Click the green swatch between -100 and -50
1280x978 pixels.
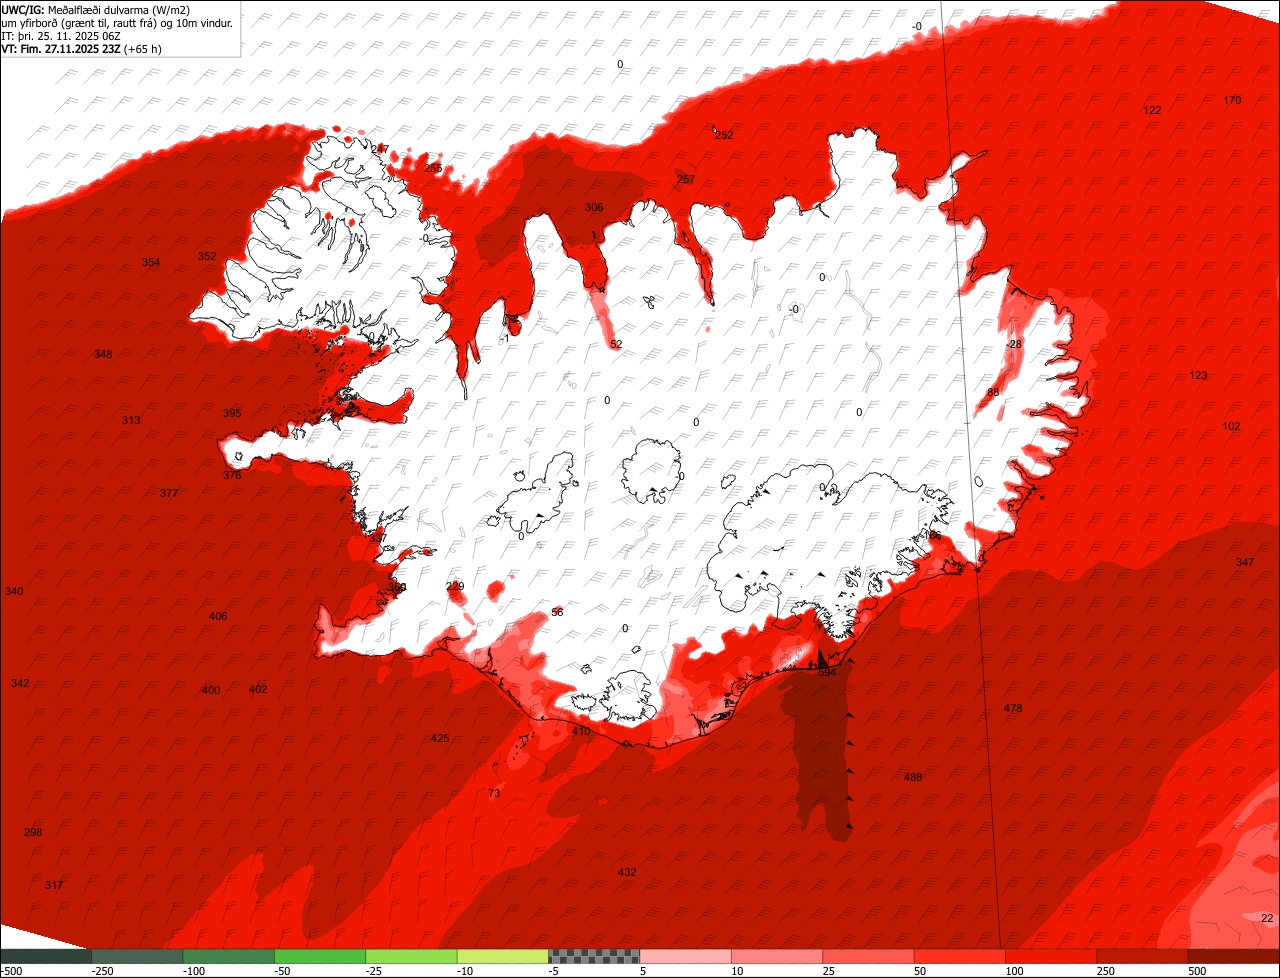pyautogui.click(x=229, y=956)
